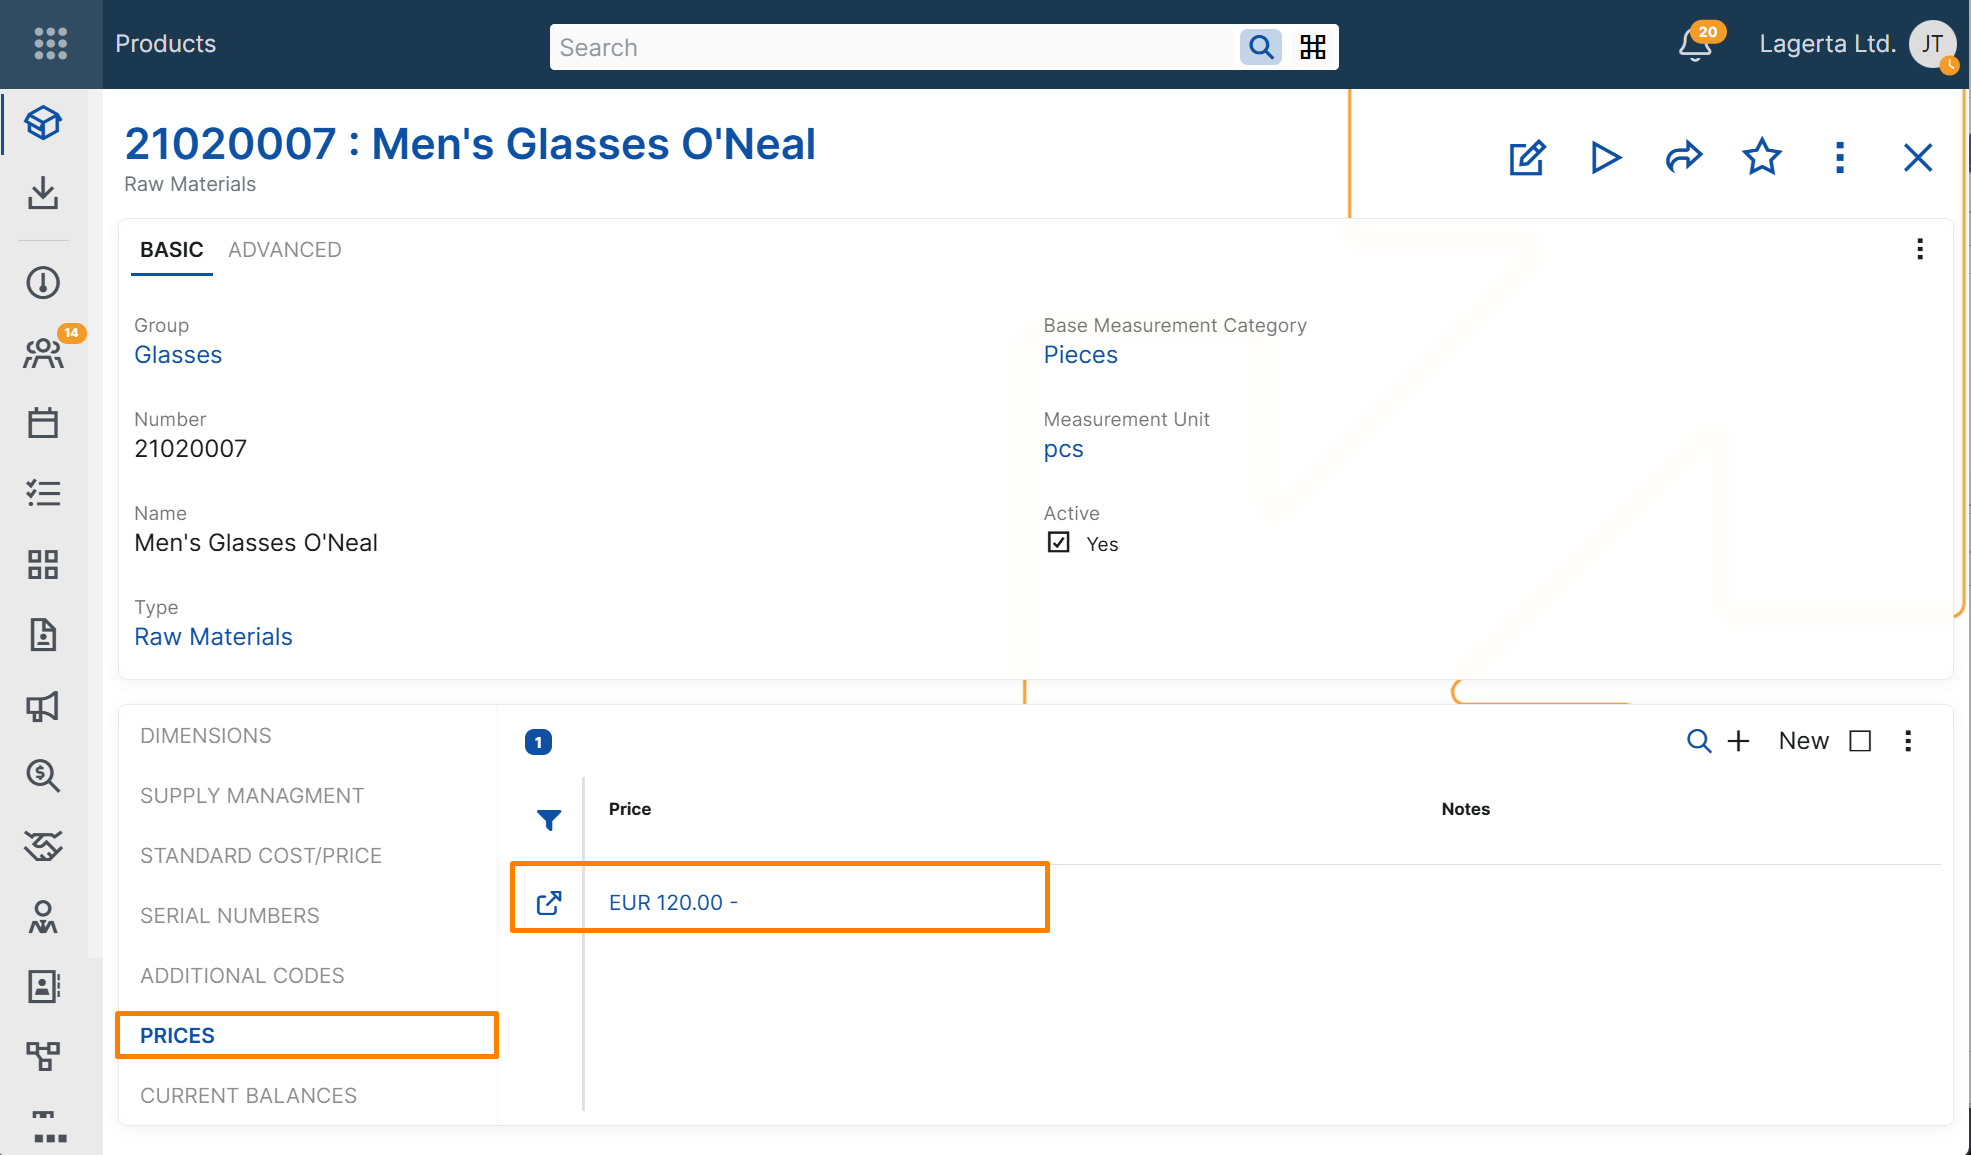Click the share forward arrow icon
The image size is (1971, 1155).
pyautogui.click(x=1684, y=158)
